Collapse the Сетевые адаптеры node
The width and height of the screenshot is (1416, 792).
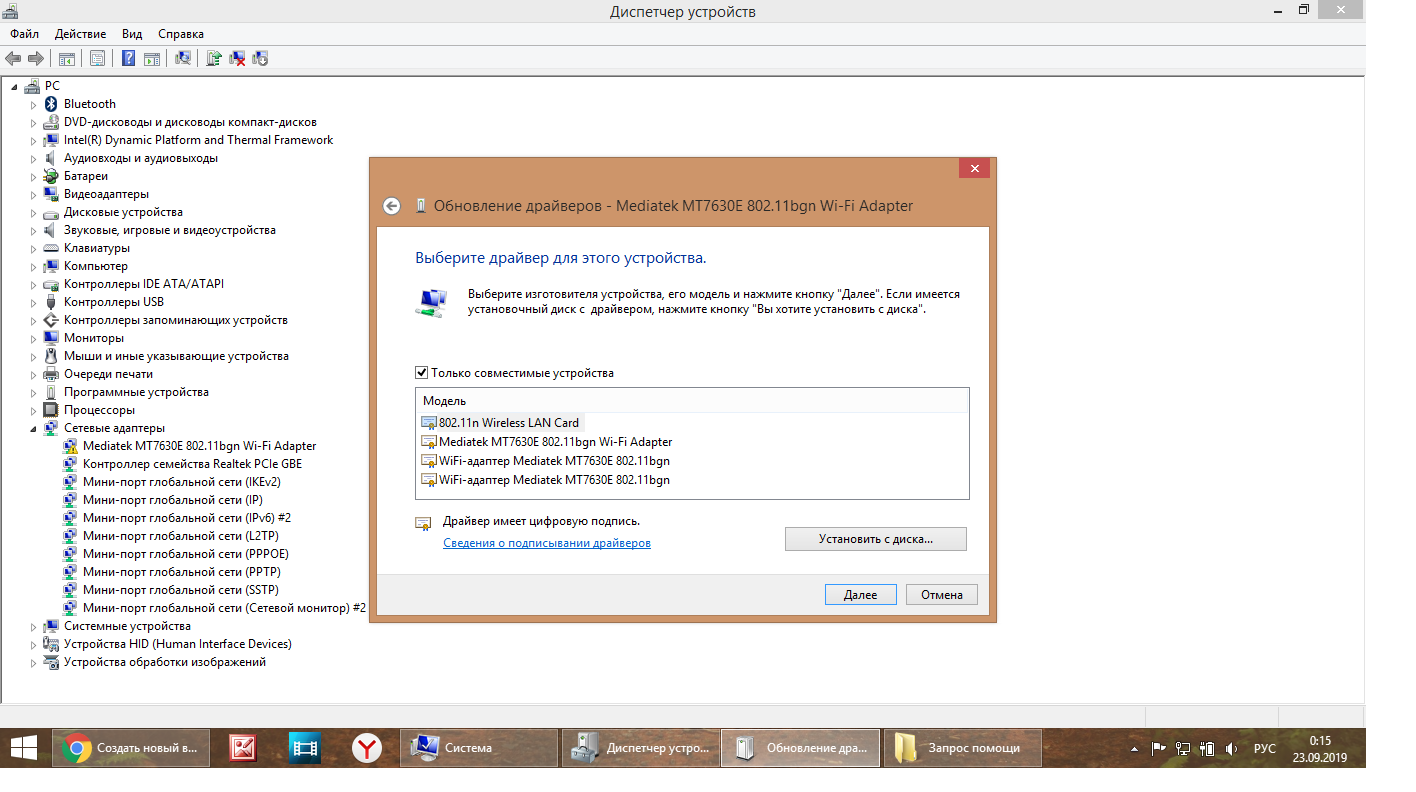pyautogui.click(x=33, y=428)
